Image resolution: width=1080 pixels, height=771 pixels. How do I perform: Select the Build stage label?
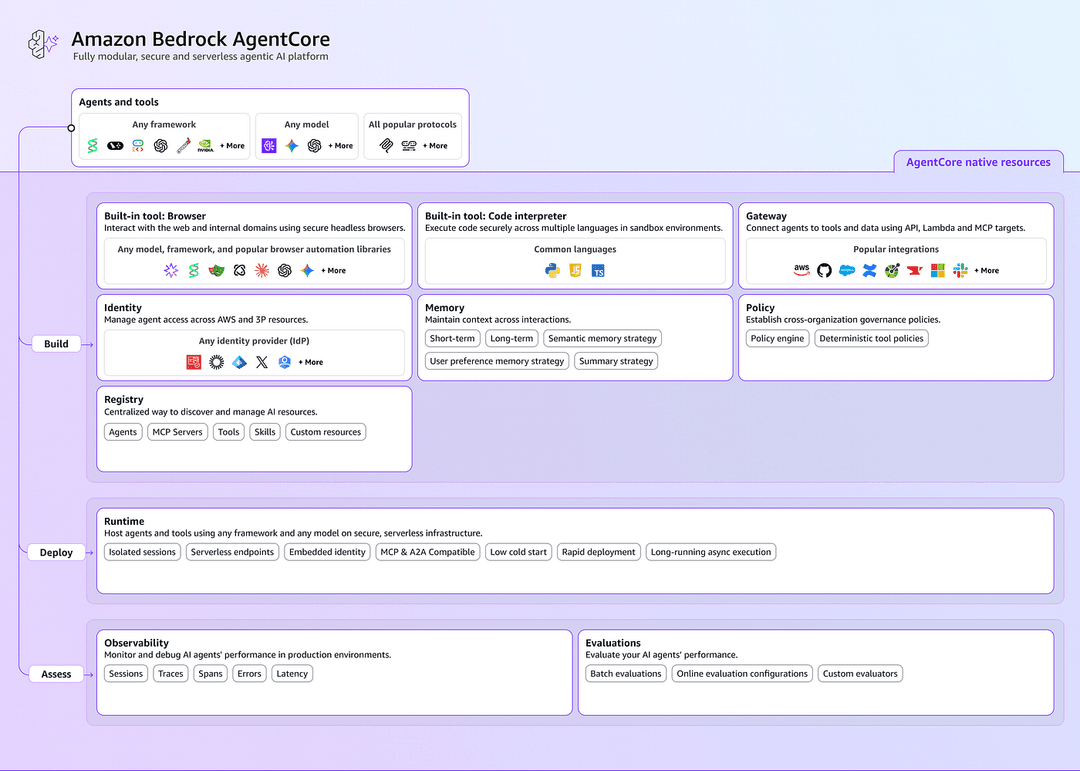(x=56, y=344)
